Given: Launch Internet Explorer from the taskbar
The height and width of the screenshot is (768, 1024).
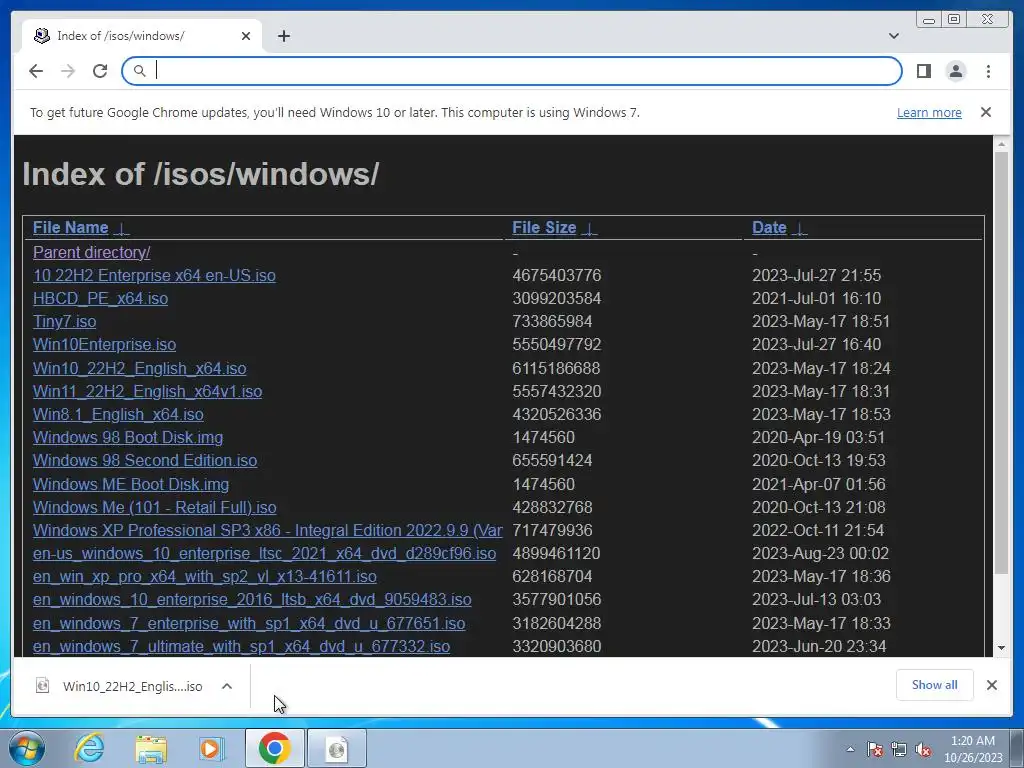Looking at the screenshot, I should point(89,748).
